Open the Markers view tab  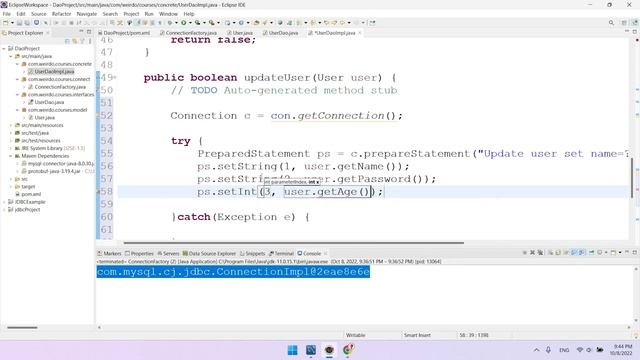109,253
